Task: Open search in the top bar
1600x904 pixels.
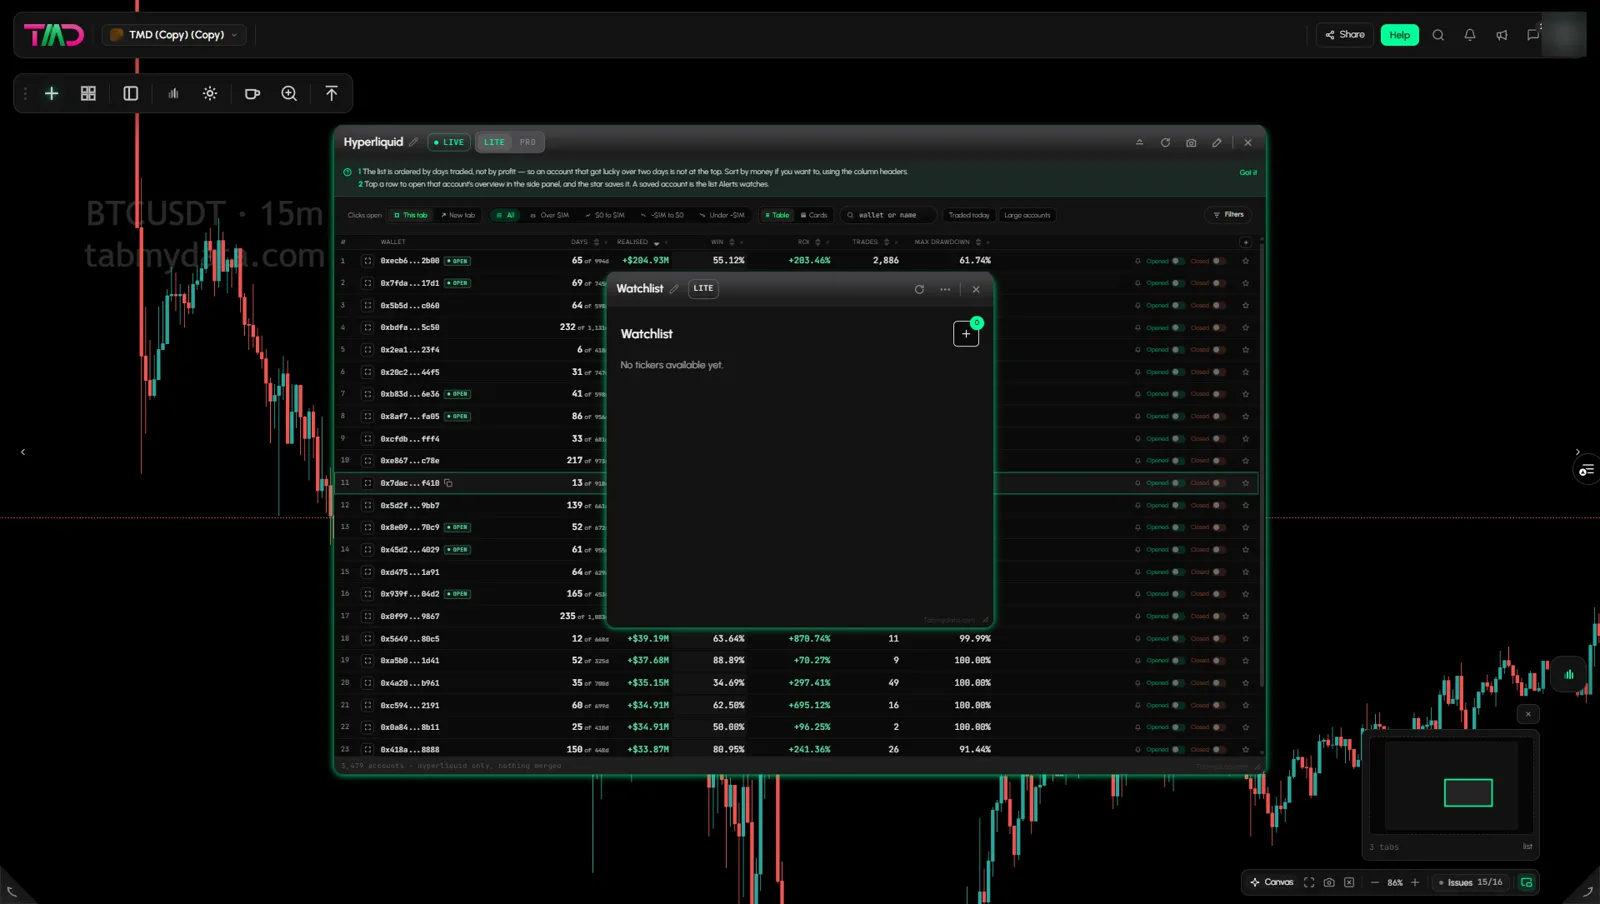Action: tap(1438, 35)
